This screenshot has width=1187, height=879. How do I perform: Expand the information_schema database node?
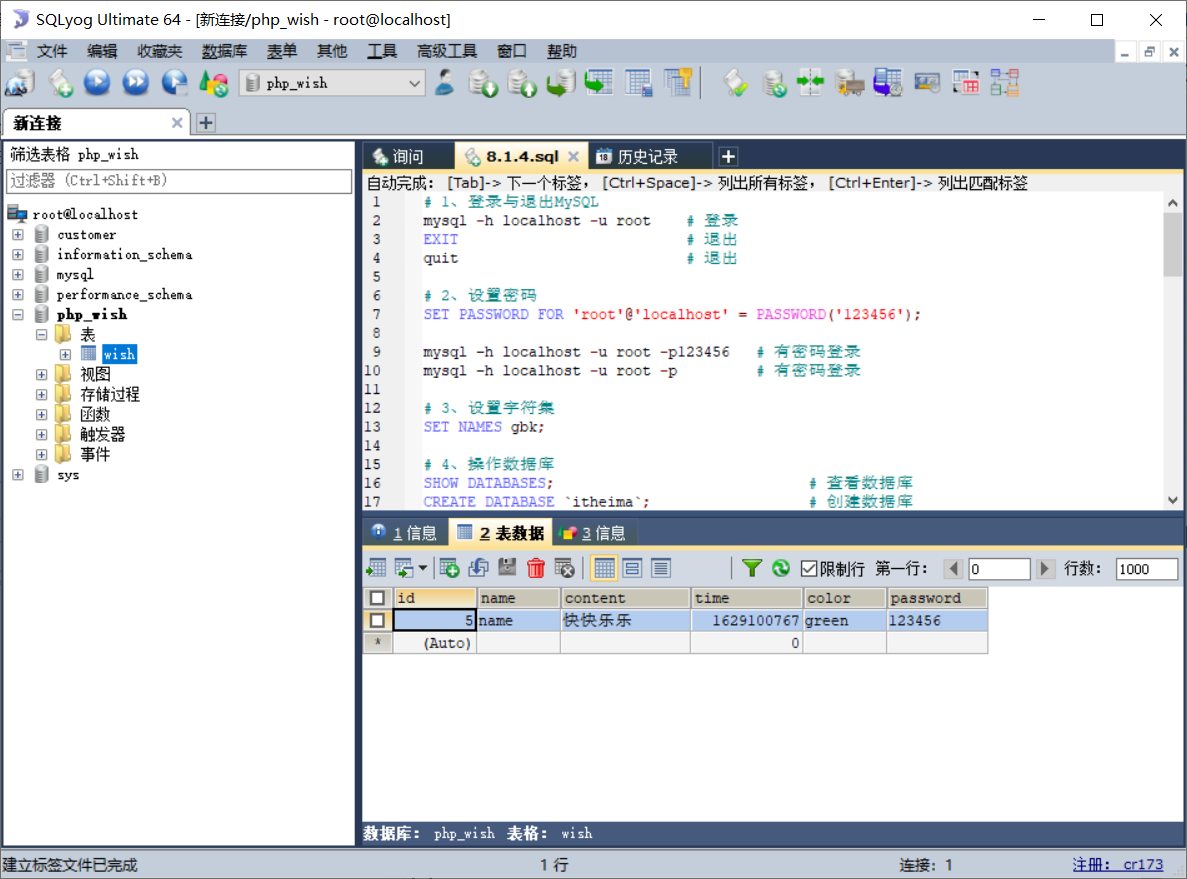18,254
